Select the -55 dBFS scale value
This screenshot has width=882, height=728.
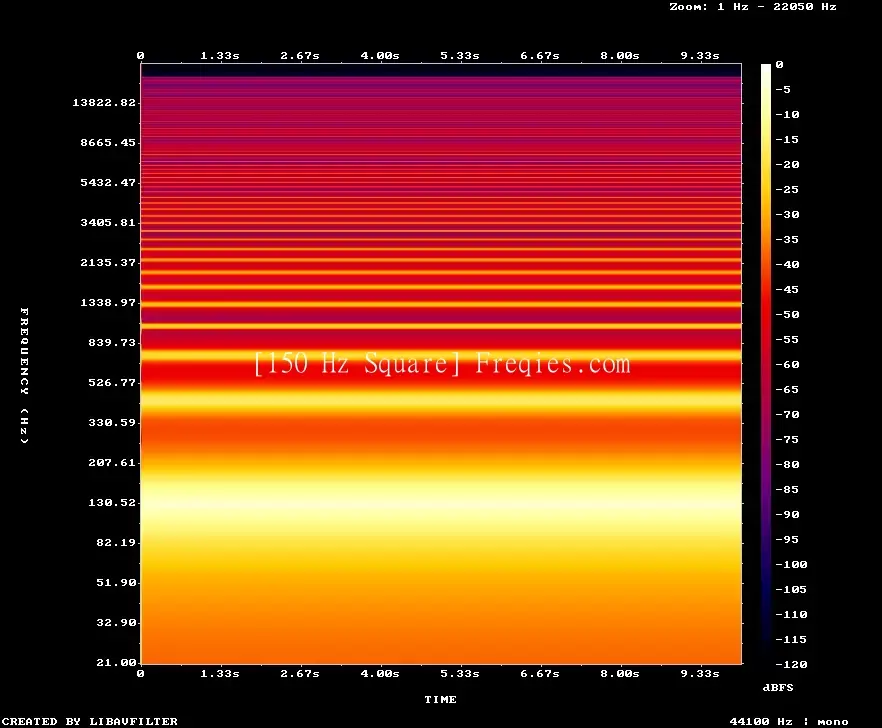click(x=787, y=339)
